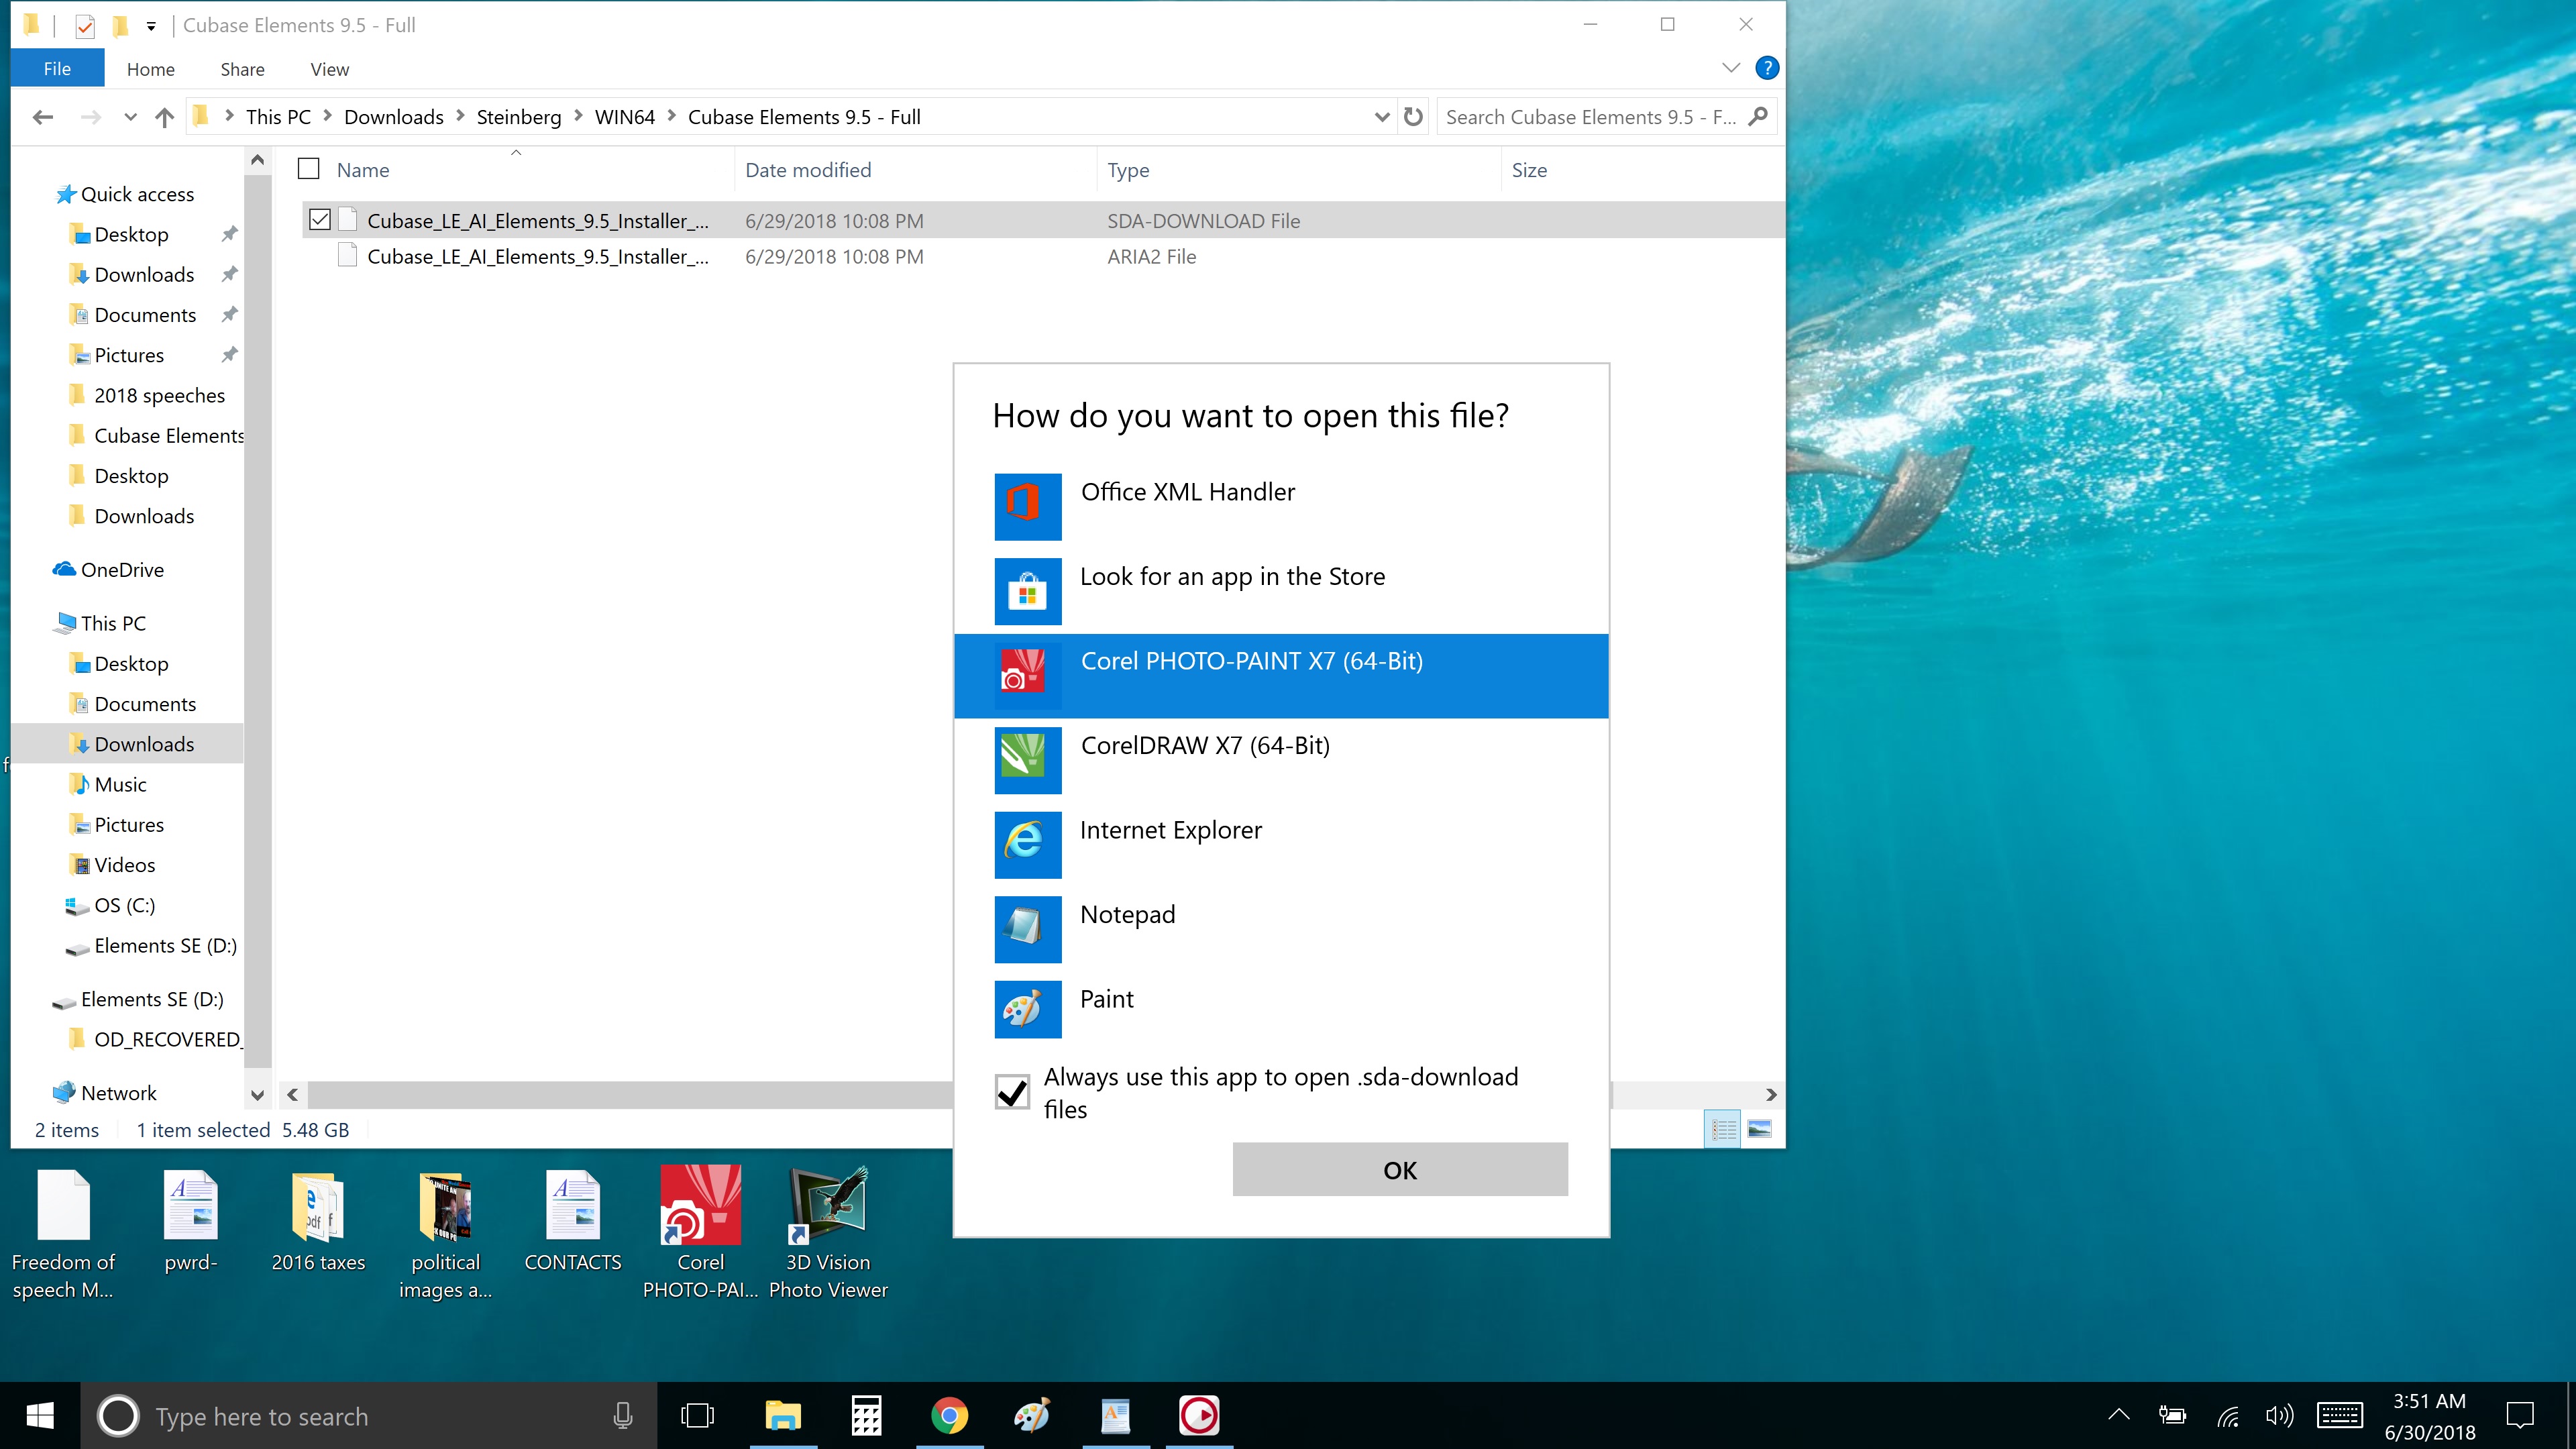Open Google Chrome from the taskbar
The image size is (2576, 1449).
pos(949,1416)
